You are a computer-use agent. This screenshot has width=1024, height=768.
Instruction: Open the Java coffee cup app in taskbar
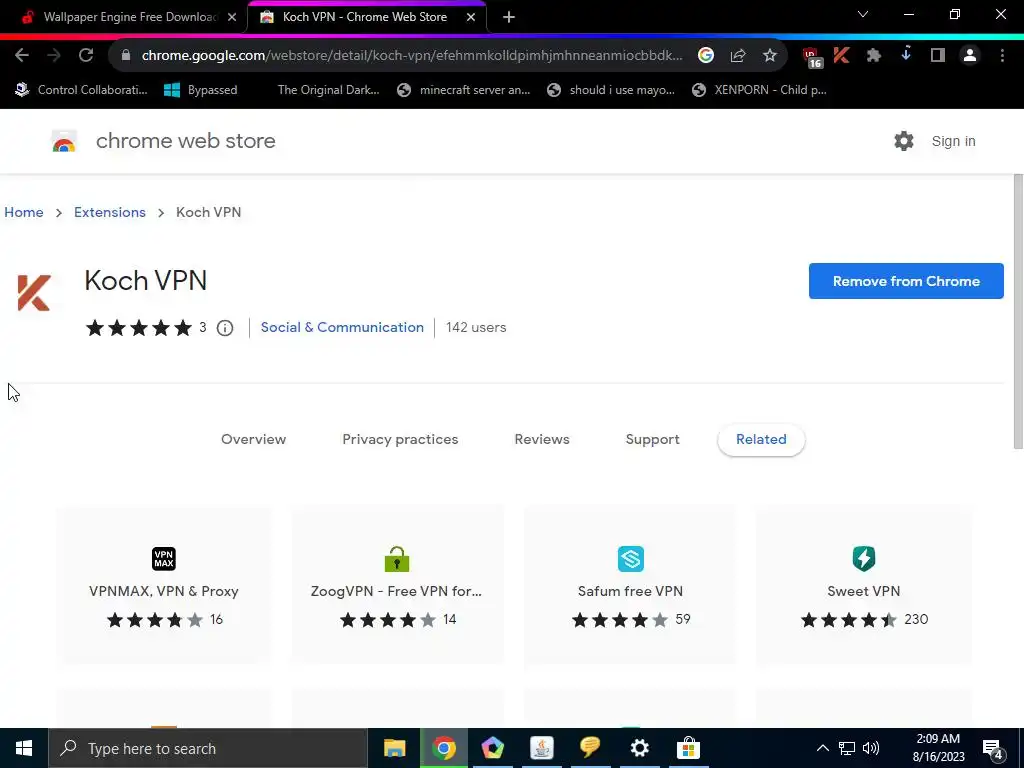(541, 748)
